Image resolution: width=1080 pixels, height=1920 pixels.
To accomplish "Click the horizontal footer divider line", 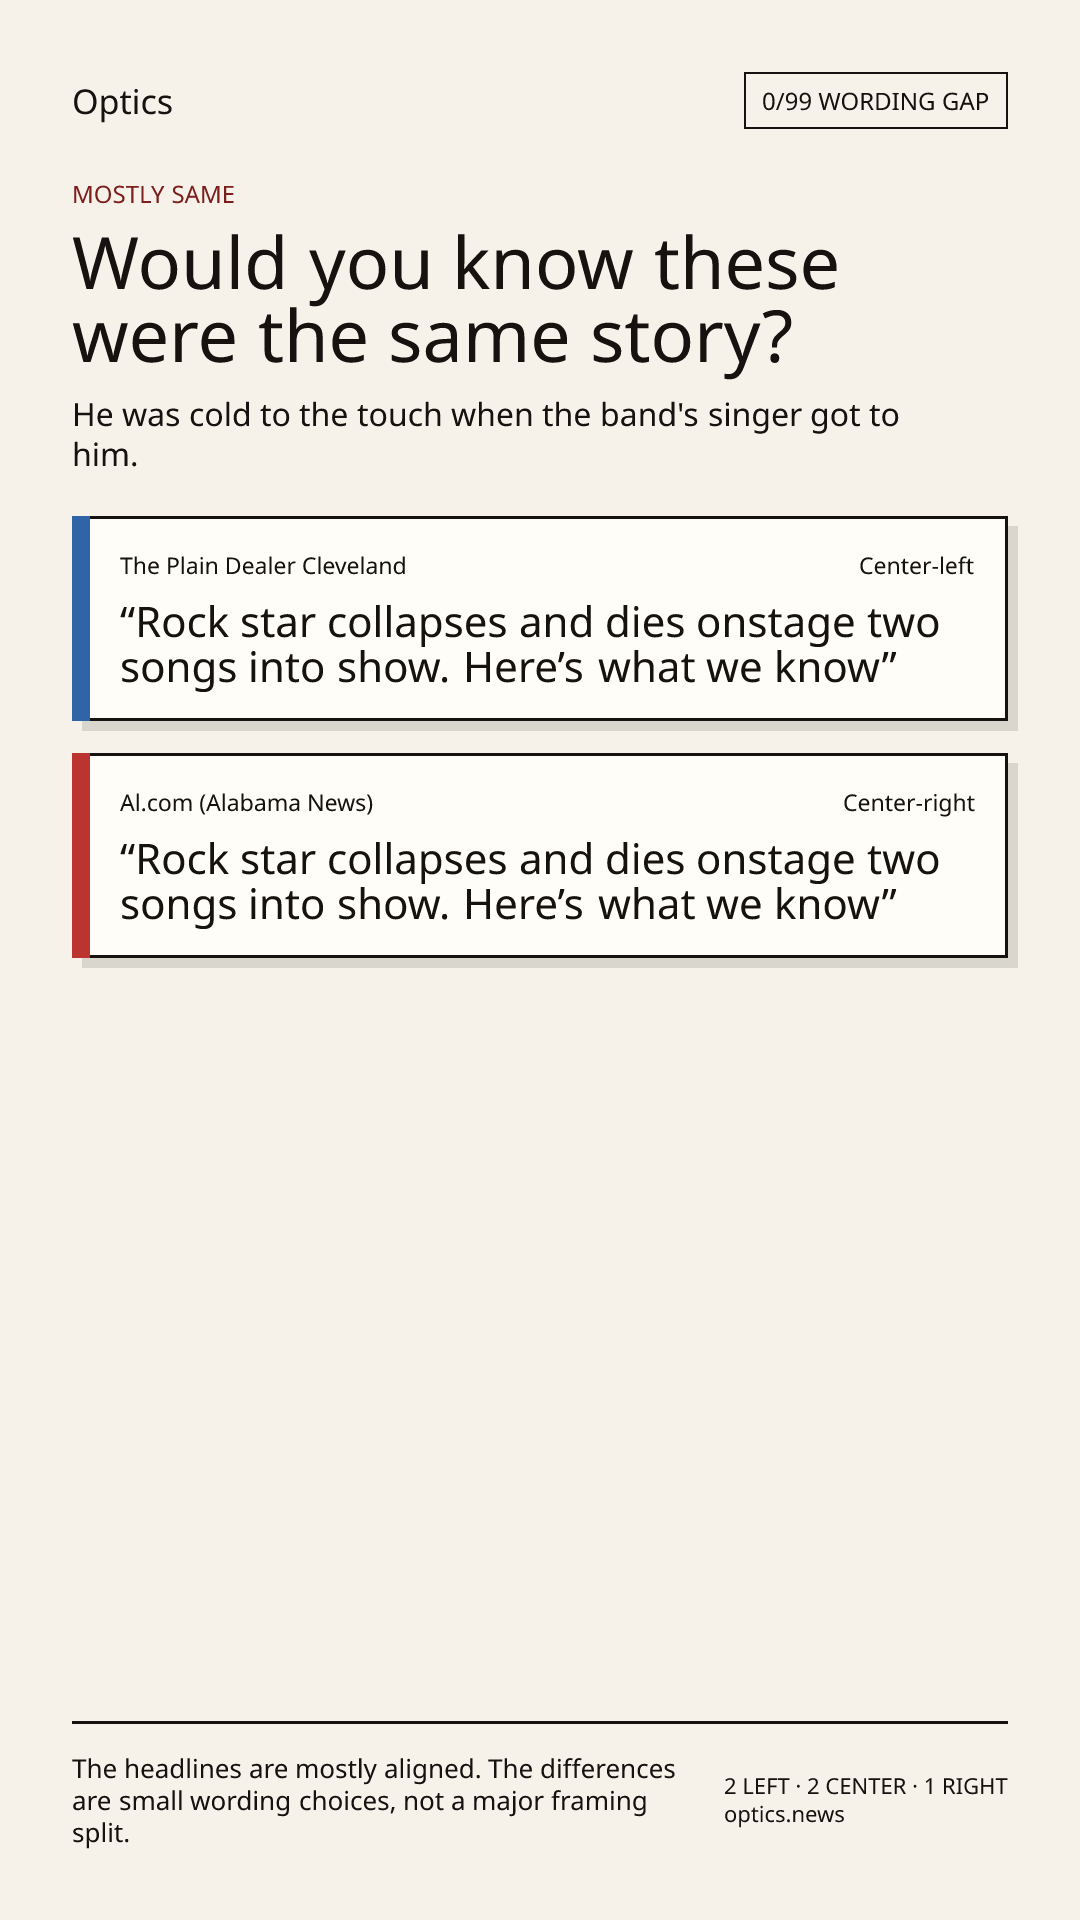I will point(540,1722).
